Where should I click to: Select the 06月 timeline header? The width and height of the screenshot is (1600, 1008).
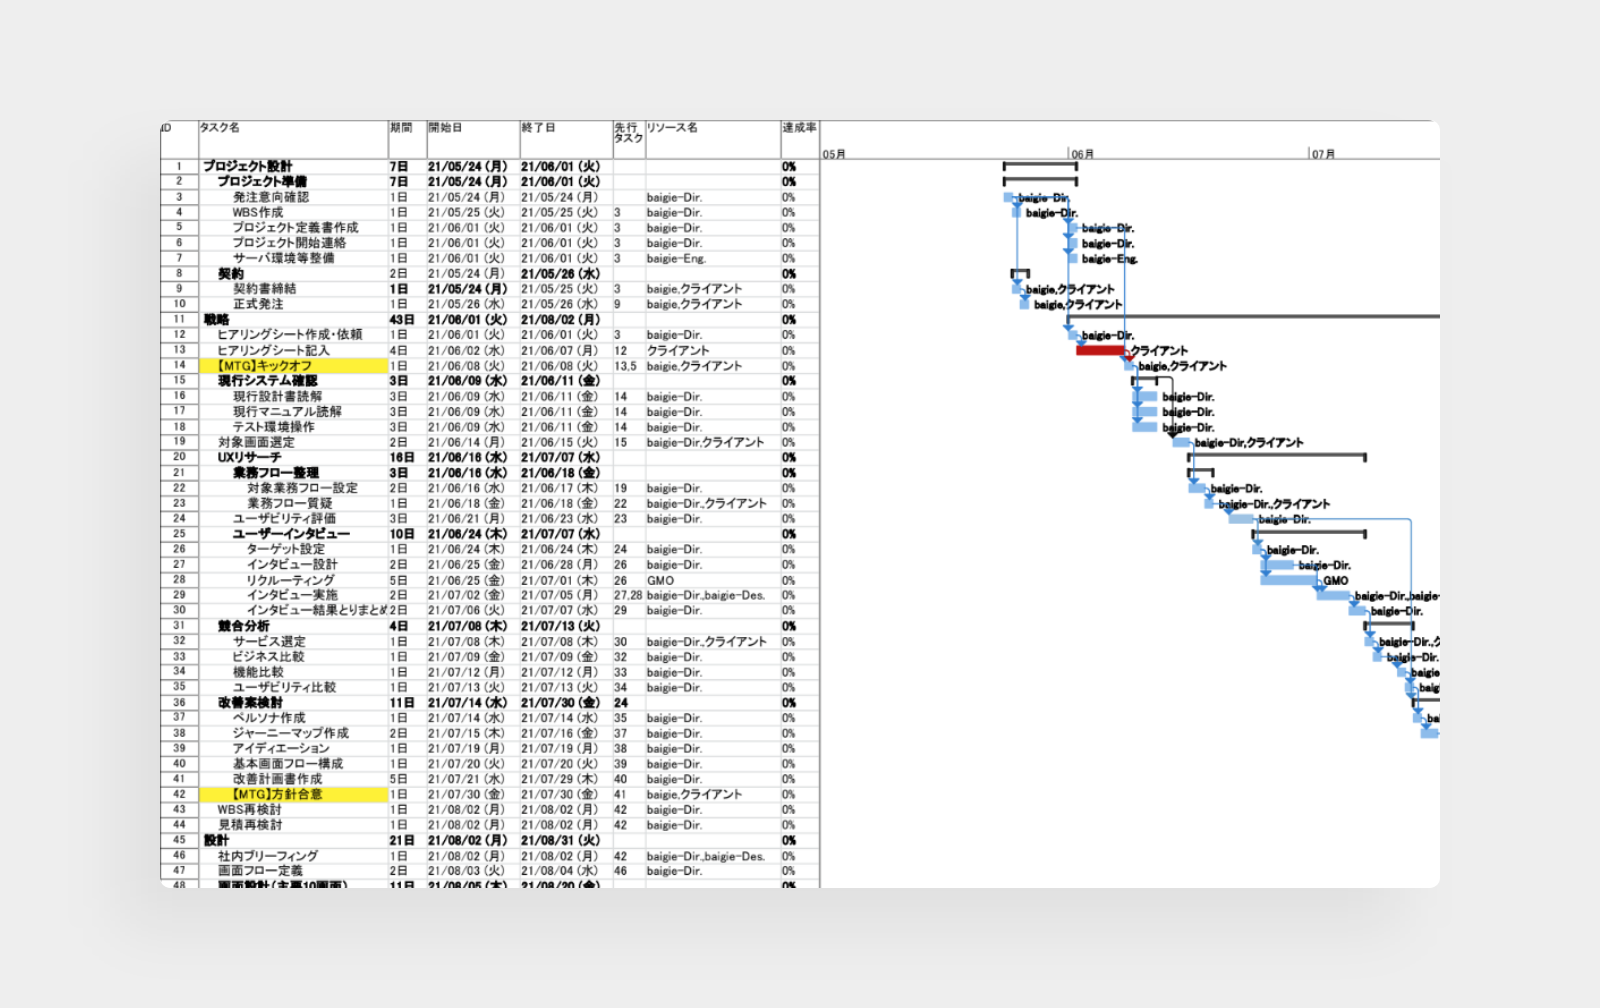(x=1082, y=153)
